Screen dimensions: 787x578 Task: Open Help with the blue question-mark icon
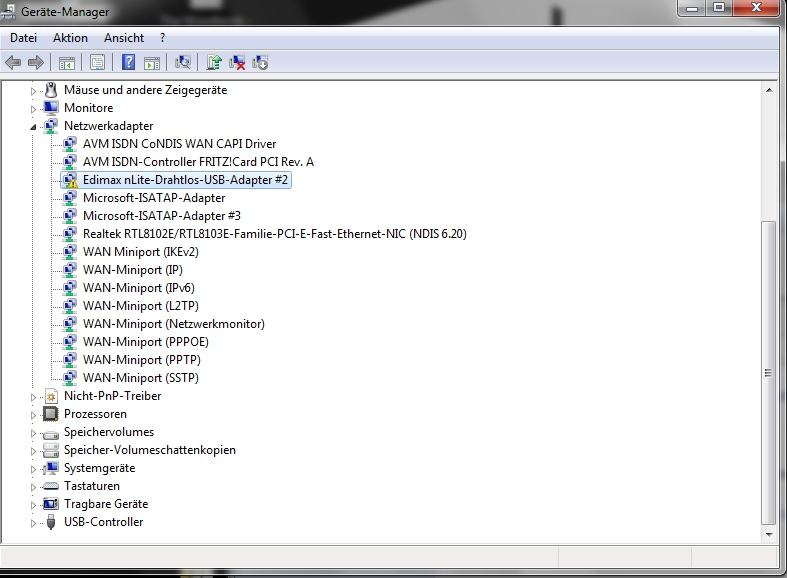[x=128, y=62]
